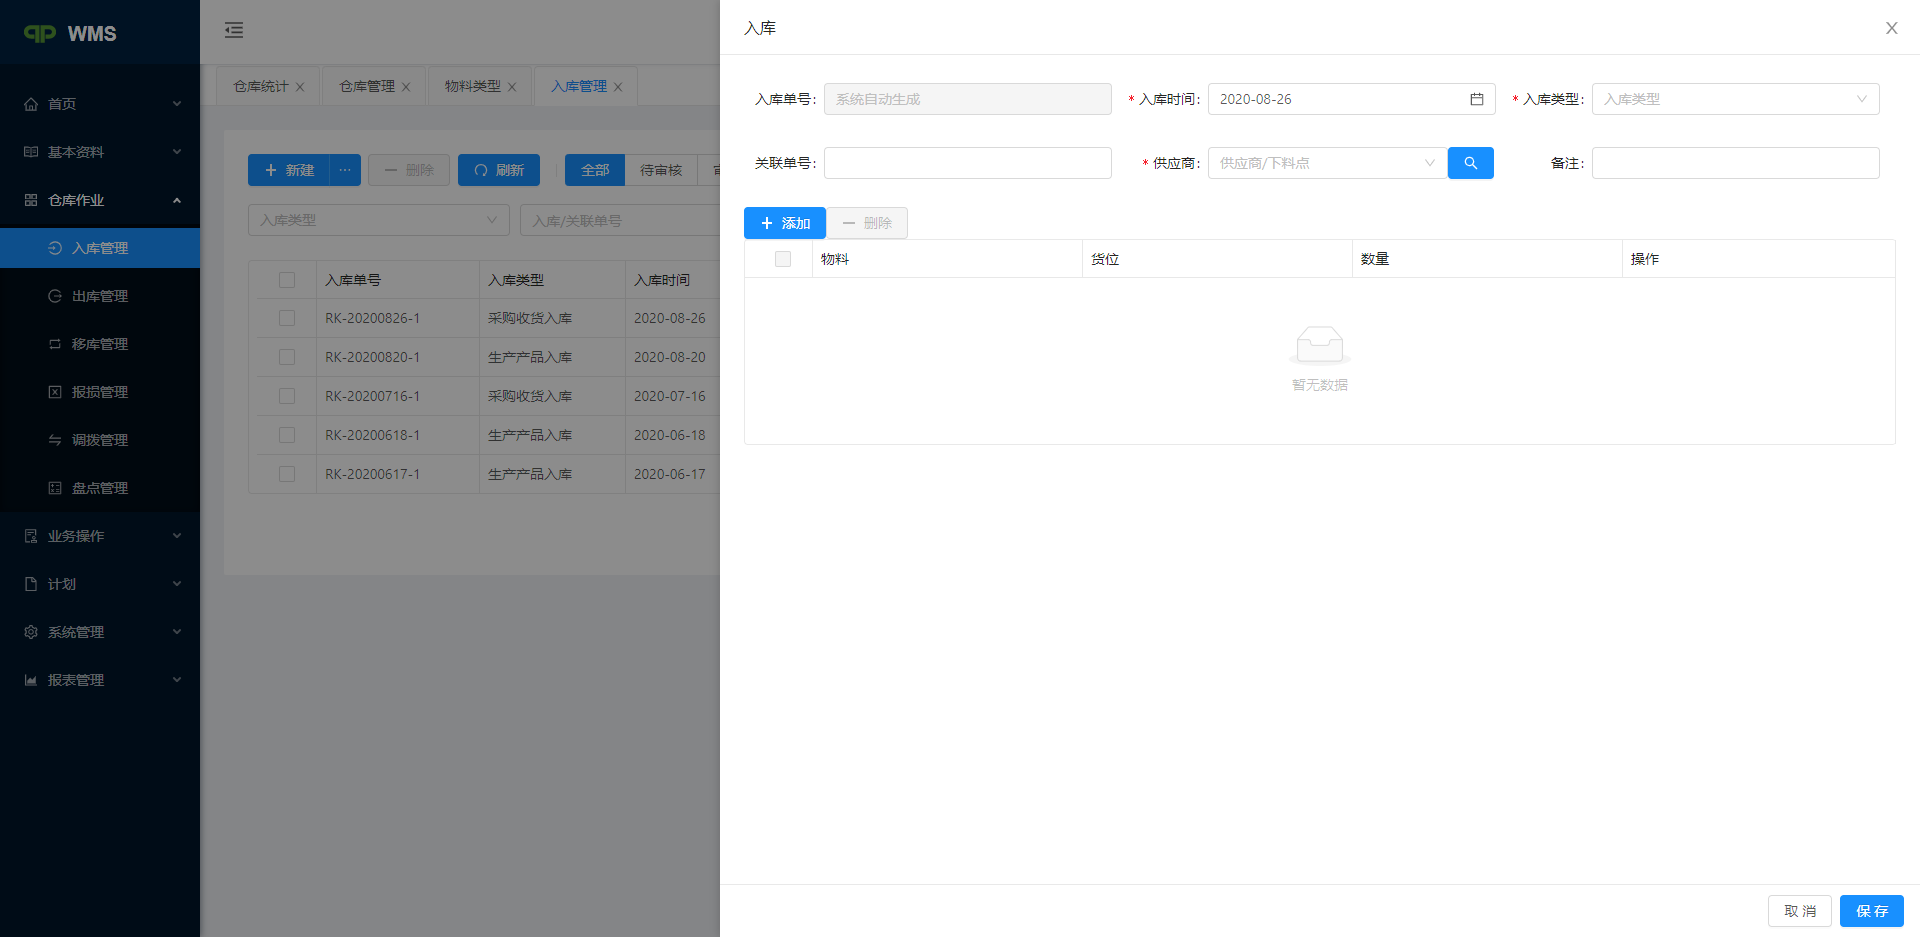Close the 仓库统计 tab via its X
Viewport: 1920px width, 937px height.
(x=300, y=87)
